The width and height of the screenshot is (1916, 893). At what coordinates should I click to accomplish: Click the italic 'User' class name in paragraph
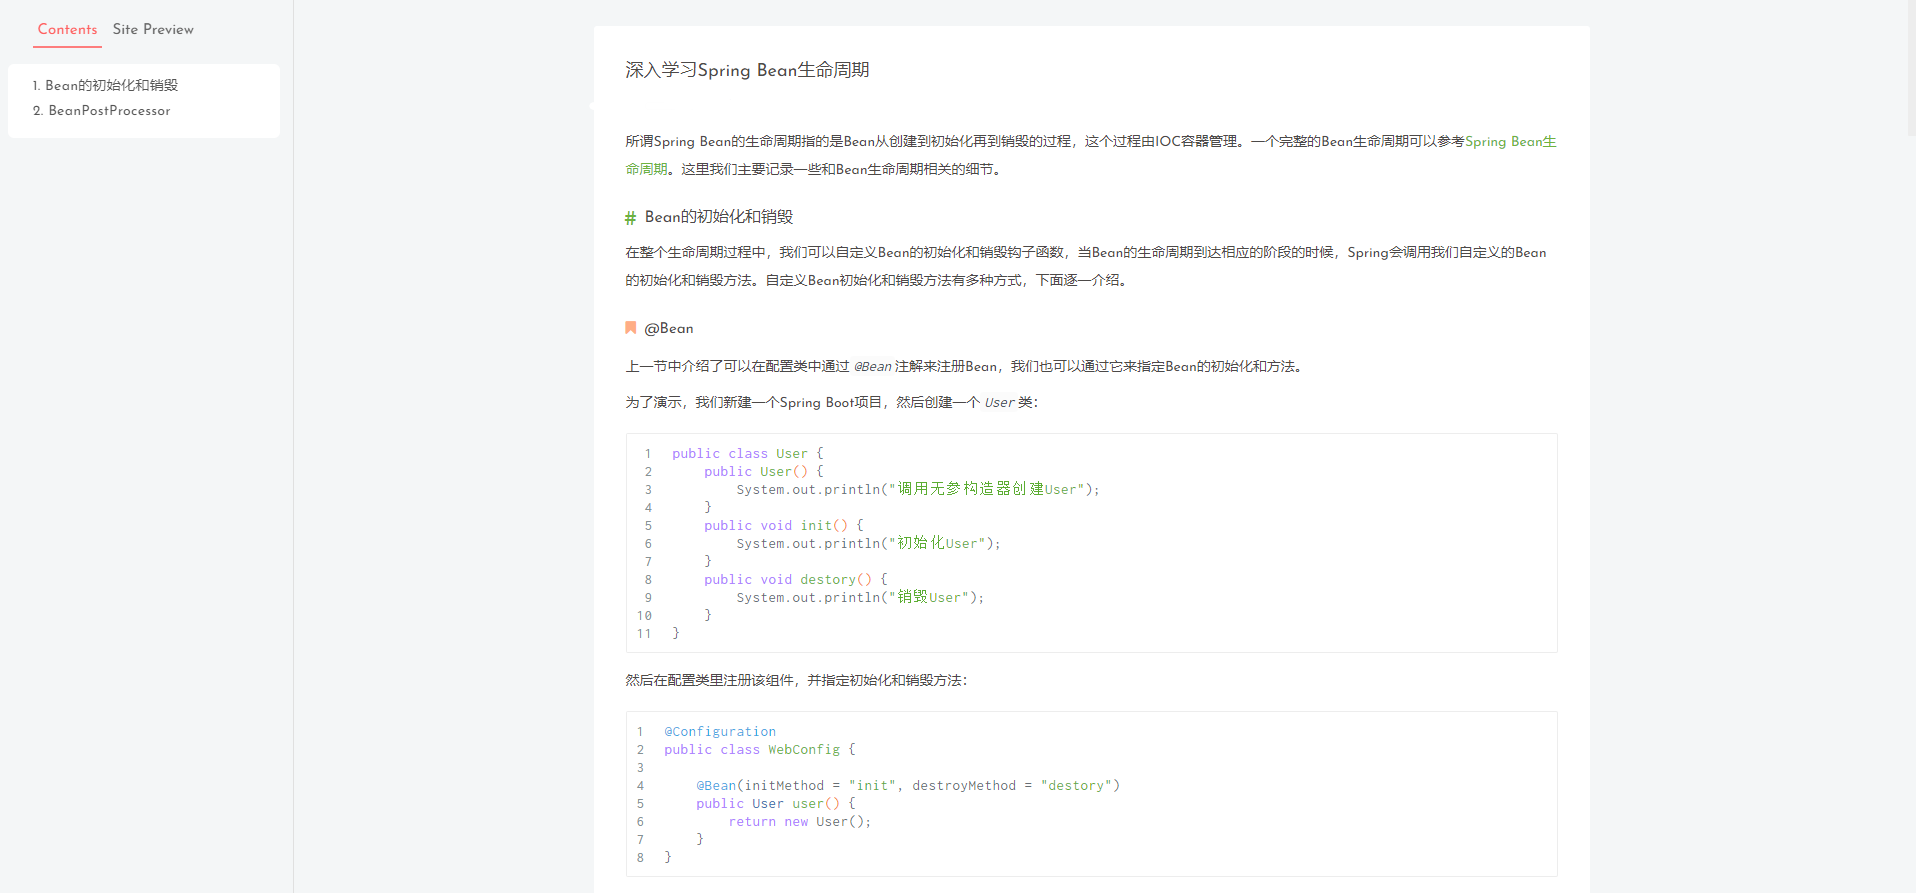pyautogui.click(x=999, y=403)
